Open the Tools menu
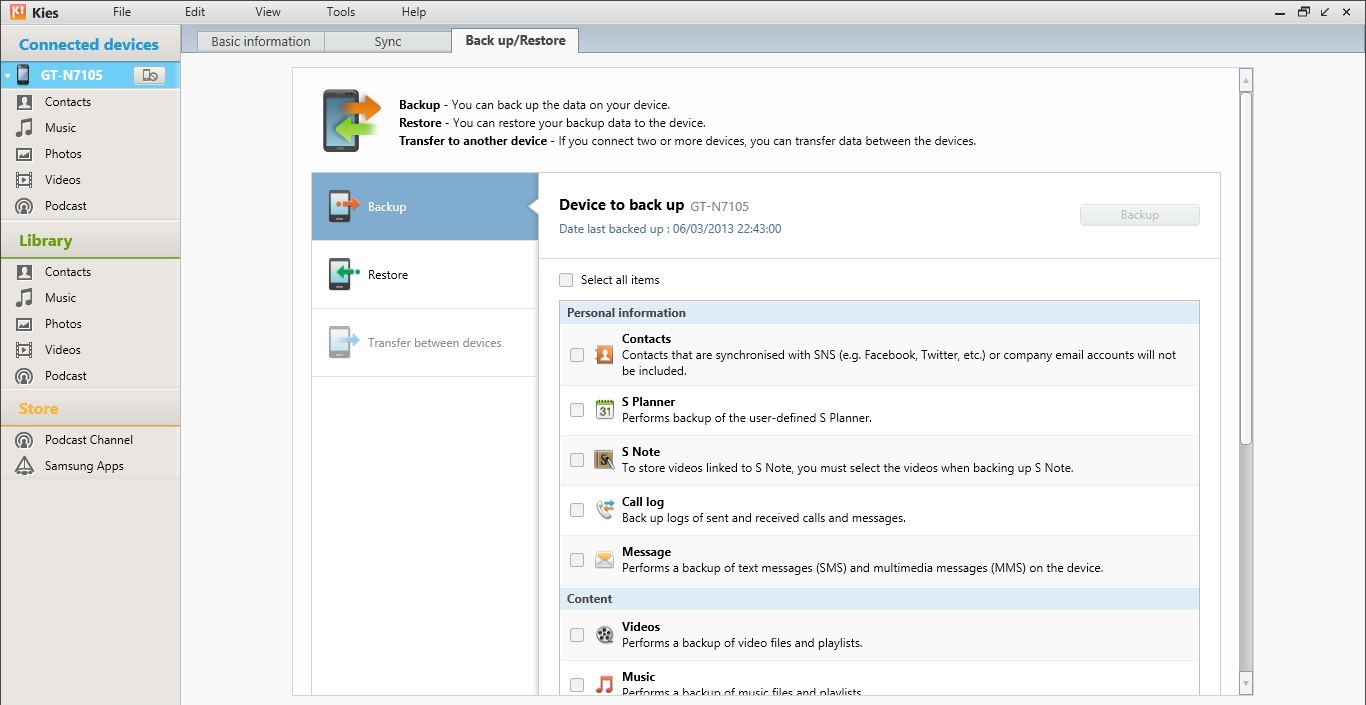The image size is (1366, 705). pos(341,12)
